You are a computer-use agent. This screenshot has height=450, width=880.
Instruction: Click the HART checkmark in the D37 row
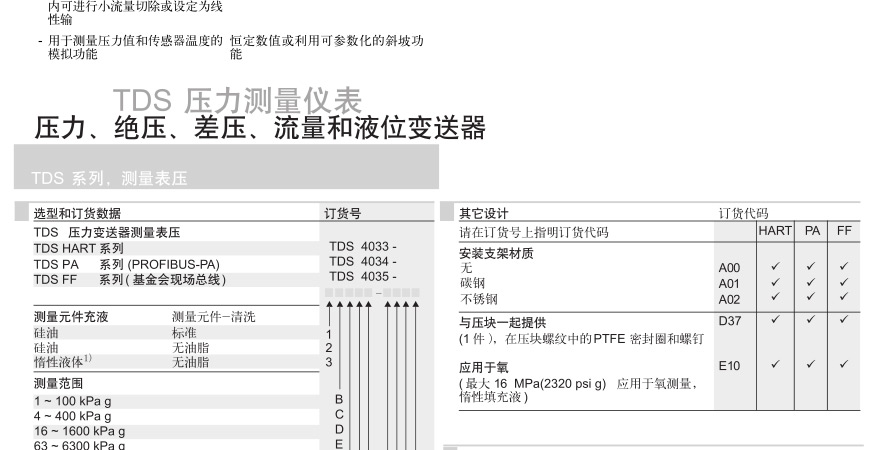775,319
